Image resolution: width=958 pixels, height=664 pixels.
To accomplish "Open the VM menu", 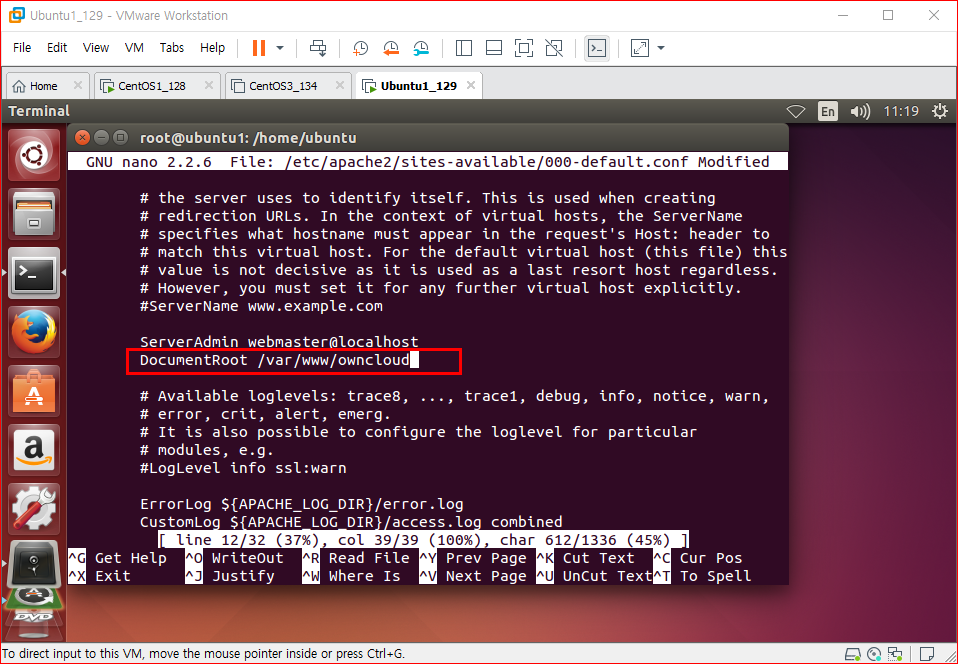I will pos(134,48).
